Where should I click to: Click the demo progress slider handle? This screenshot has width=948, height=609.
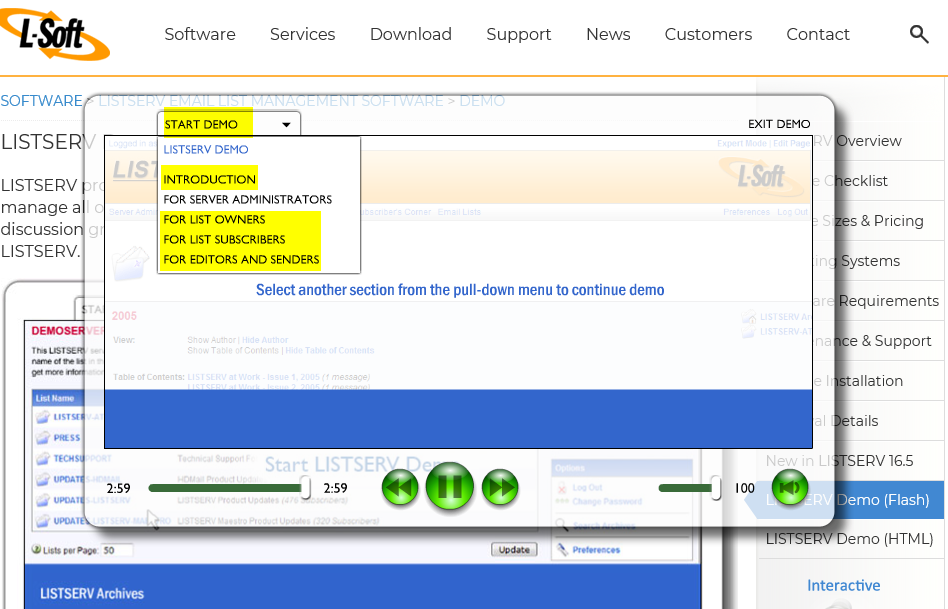pyautogui.click(x=306, y=487)
